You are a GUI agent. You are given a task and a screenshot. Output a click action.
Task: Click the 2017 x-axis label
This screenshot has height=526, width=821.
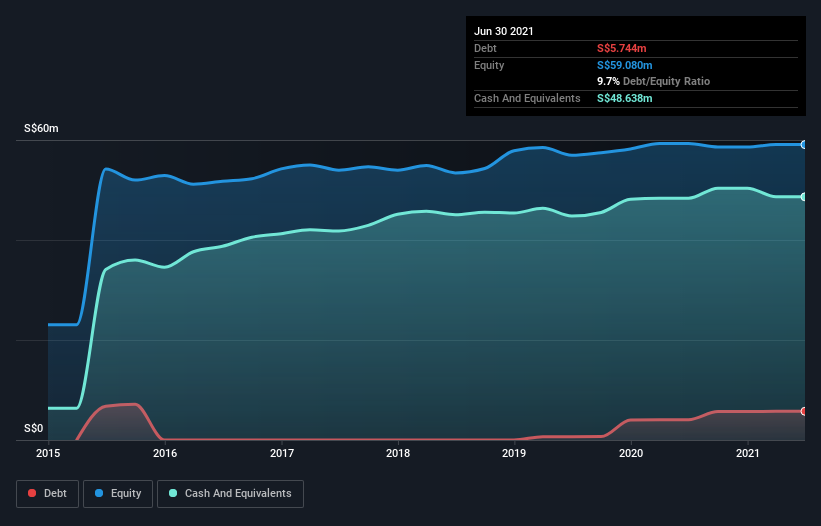point(282,453)
